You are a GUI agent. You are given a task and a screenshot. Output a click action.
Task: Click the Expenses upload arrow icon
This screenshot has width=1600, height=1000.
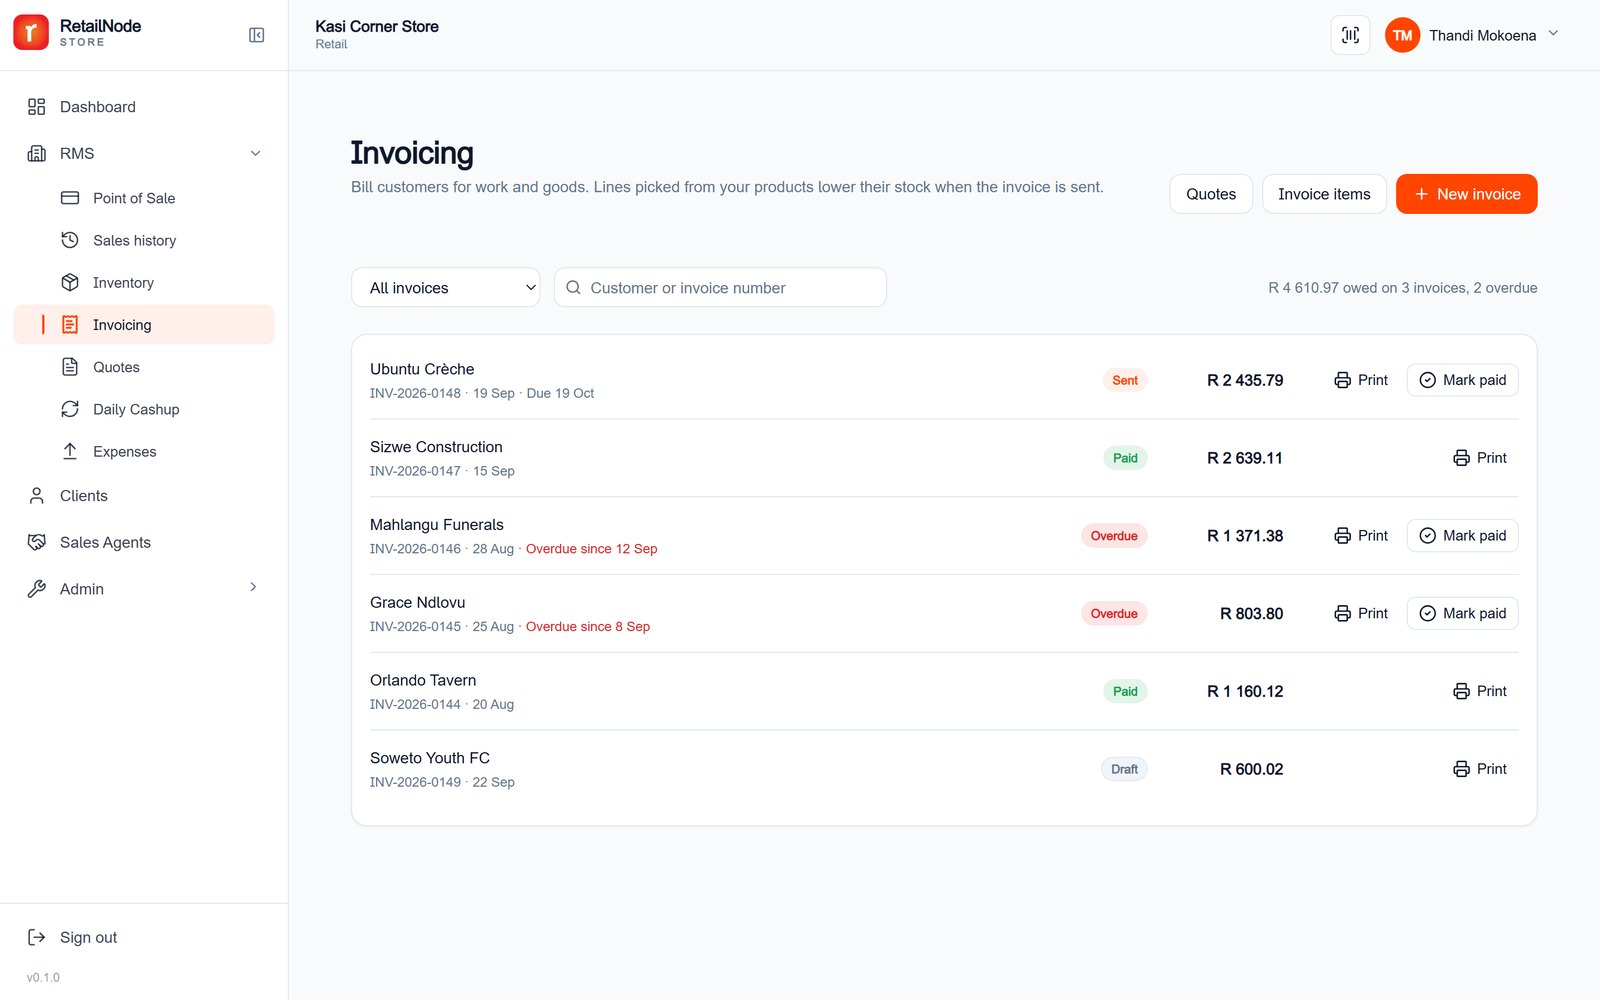click(70, 451)
